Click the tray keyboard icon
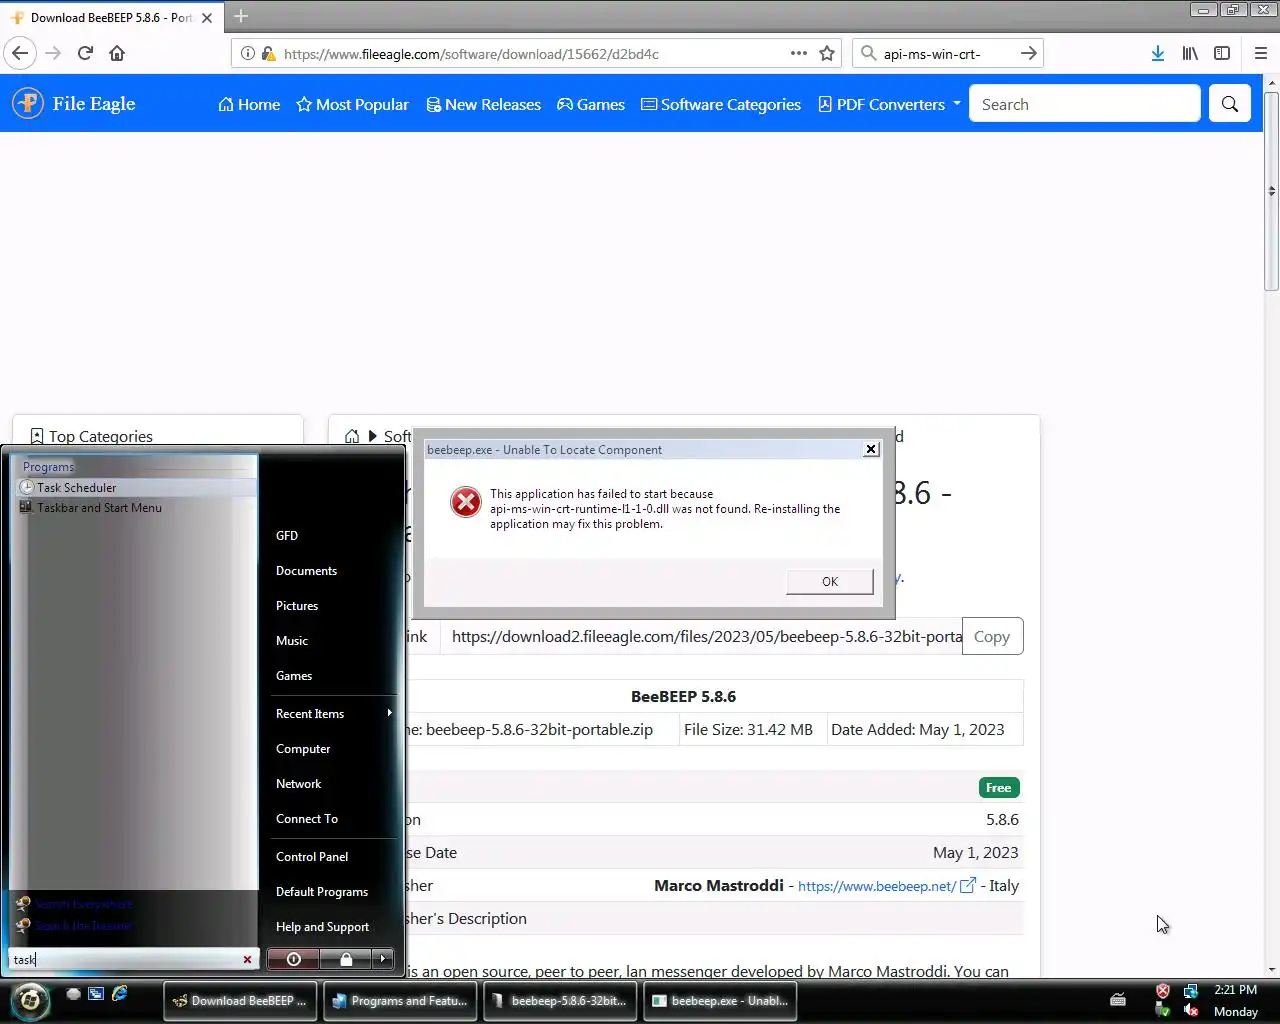The height and width of the screenshot is (1024, 1280). coord(1118,999)
